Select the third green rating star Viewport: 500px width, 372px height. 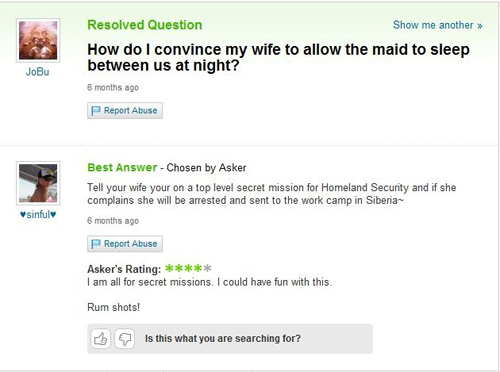(x=189, y=268)
